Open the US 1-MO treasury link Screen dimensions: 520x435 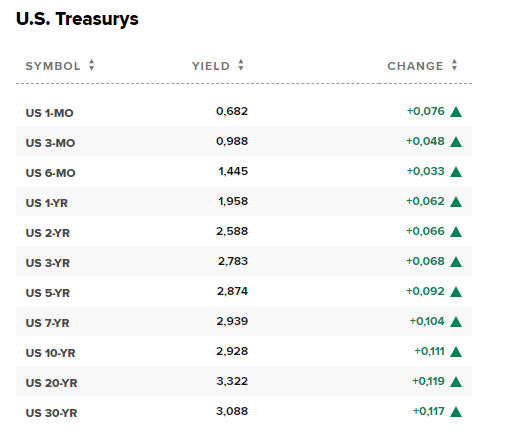(x=50, y=113)
